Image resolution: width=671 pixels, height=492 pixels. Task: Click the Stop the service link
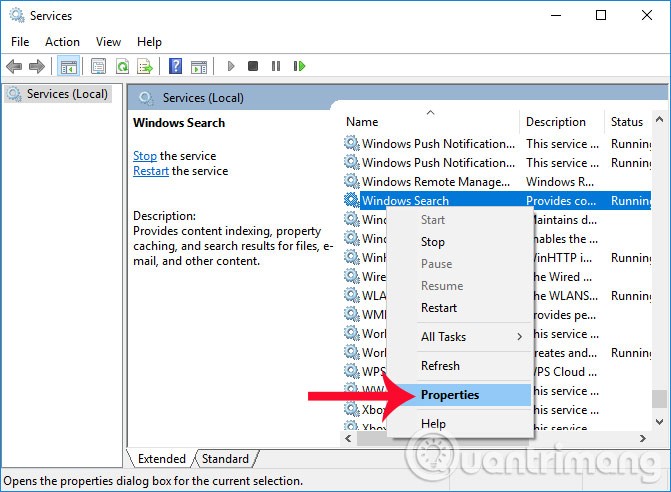pos(145,156)
